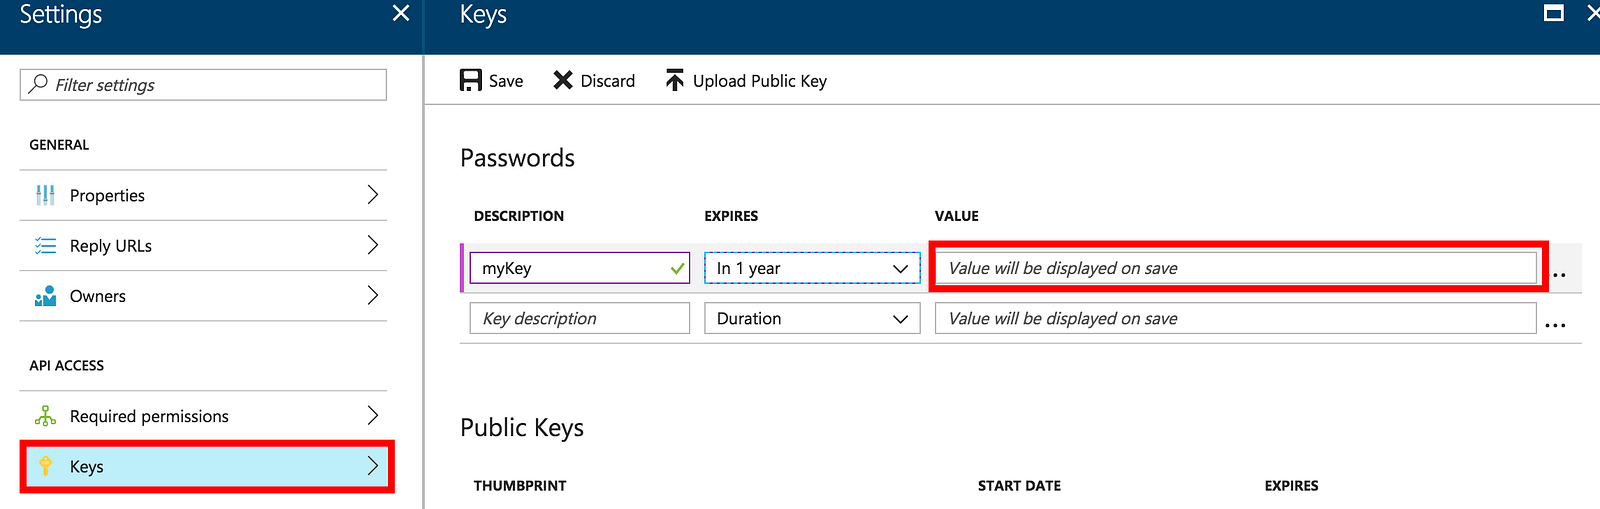Click the empty Key description field
This screenshot has width=1600, height=509.
[x=579, y=318]
